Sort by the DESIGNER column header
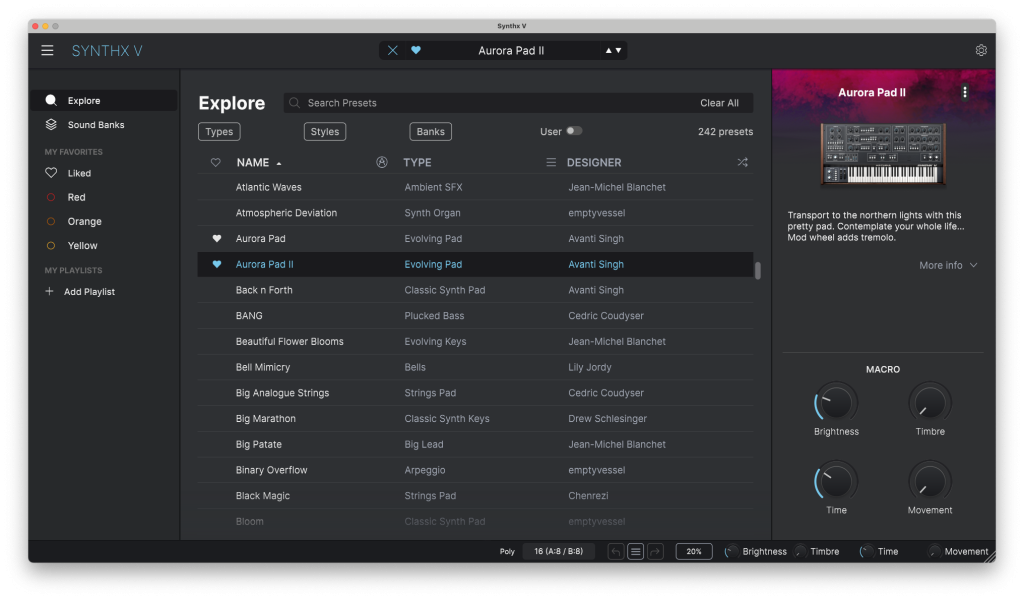Screen dimensions: 1024x600 pyautogui.click(x=594, y=163)
